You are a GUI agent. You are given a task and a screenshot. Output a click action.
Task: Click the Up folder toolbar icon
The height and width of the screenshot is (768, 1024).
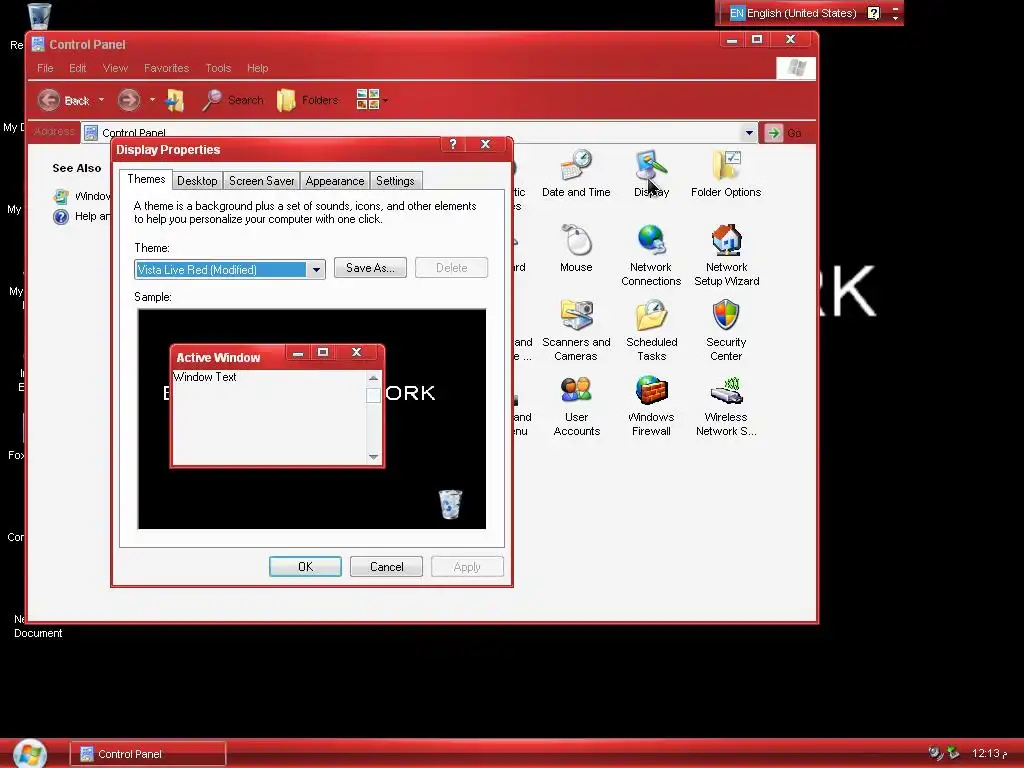click(x=175, y=100)
